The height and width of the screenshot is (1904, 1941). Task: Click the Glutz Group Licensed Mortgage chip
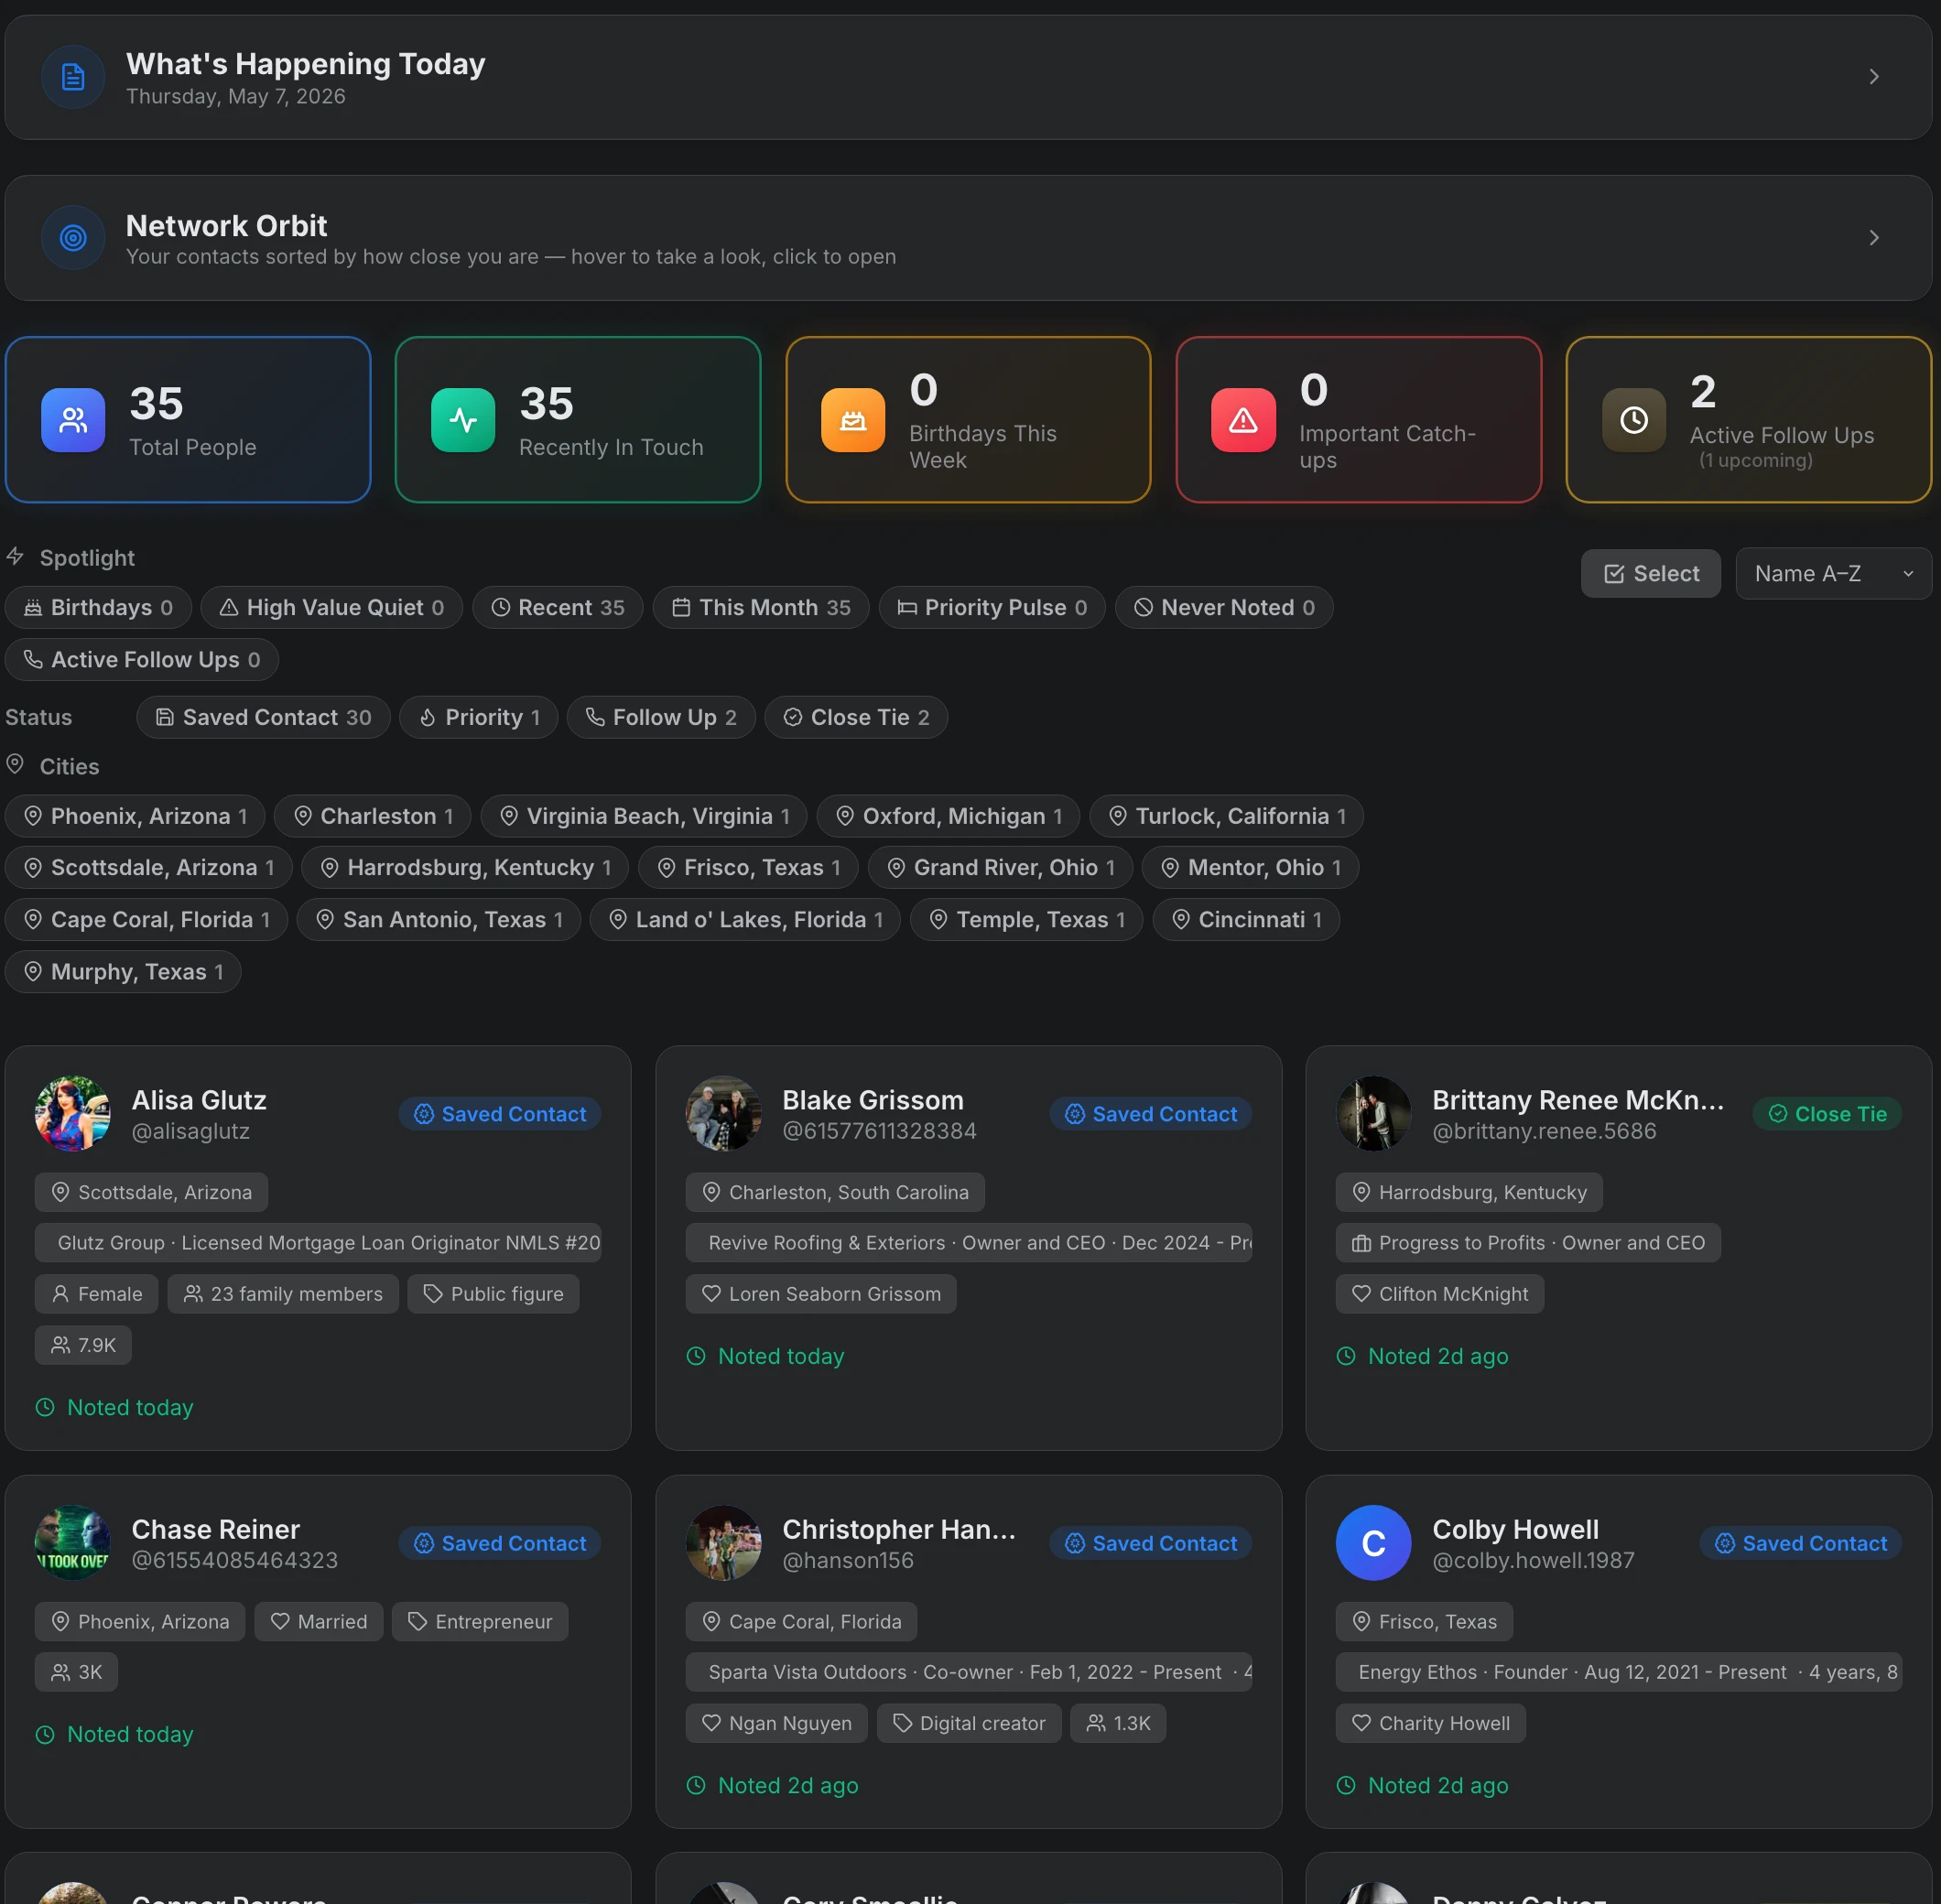point(318,1243)
